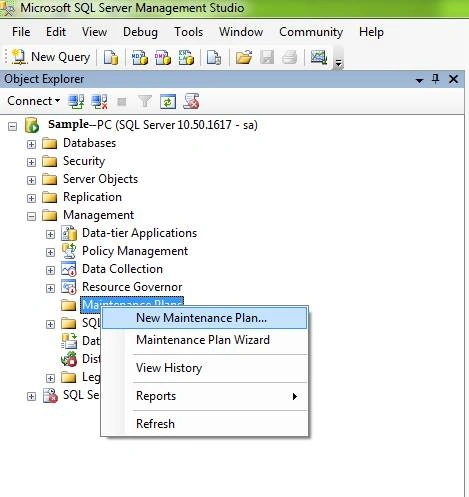The height and width of the screenshot is (497, 469).
Task: Select the Sample--PC server node
Action: point(153,125)
